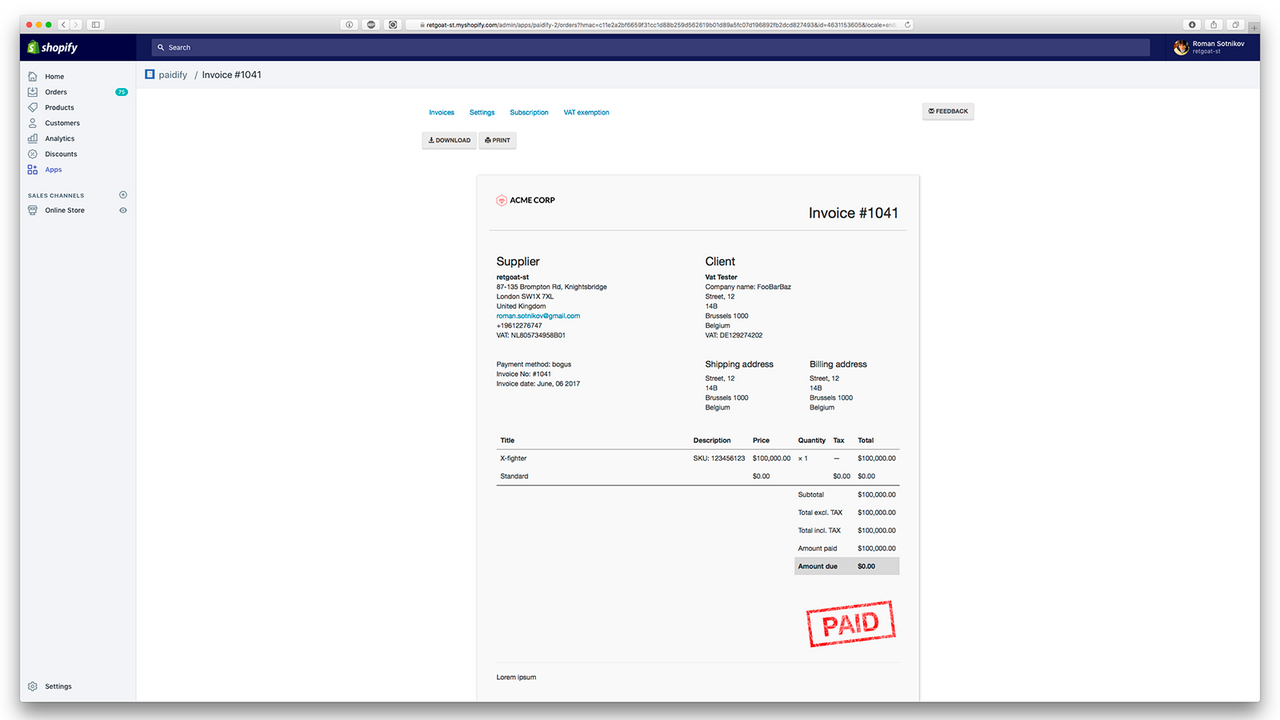The width and height of the screenshot is (1280, 720).
Task: Select the Invoices tab
Action: (x=441, y=112)
